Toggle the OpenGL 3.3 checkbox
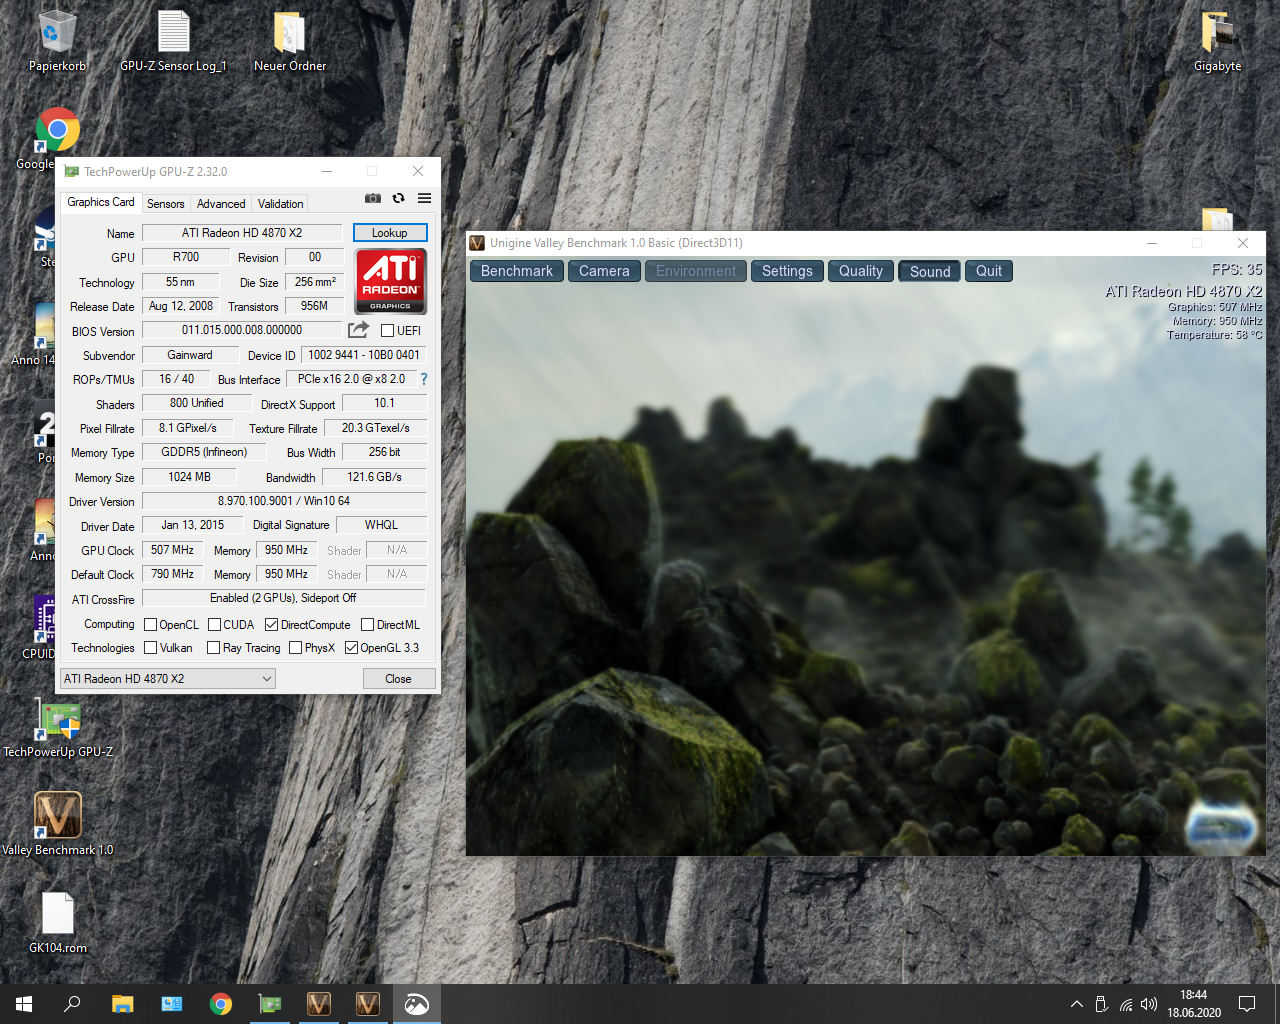The image size is (1280, 1024). click(x=351, y=648)
